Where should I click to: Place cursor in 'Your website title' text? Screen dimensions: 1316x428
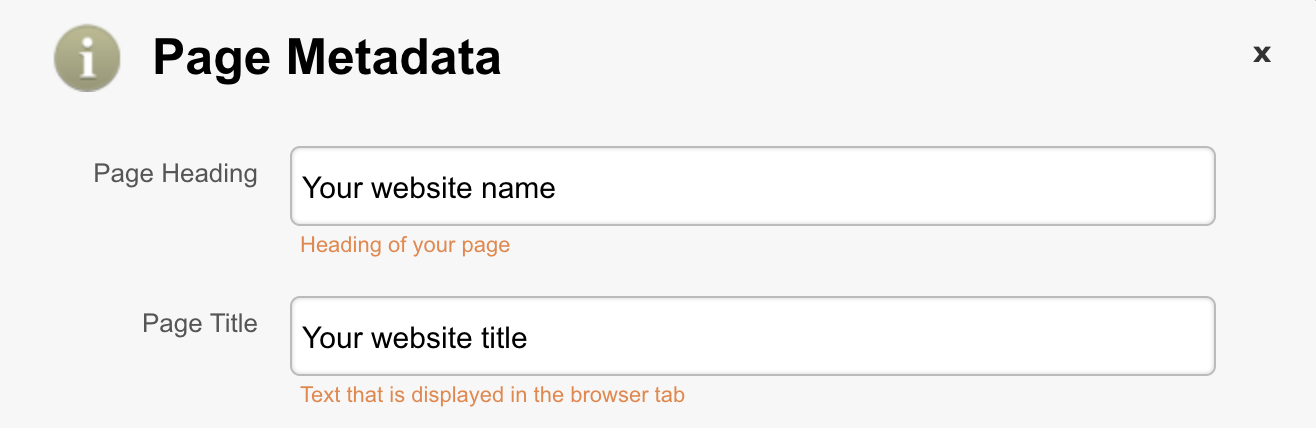pos(414,338)
